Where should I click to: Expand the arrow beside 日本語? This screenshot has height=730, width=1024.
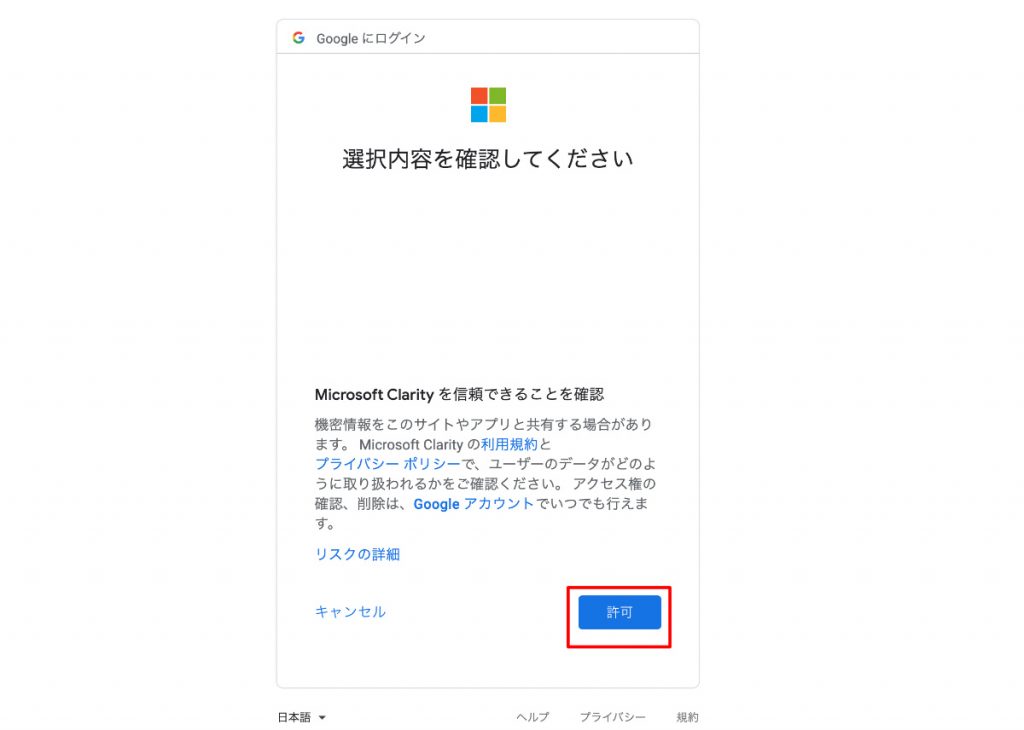(x=322, y=718)
